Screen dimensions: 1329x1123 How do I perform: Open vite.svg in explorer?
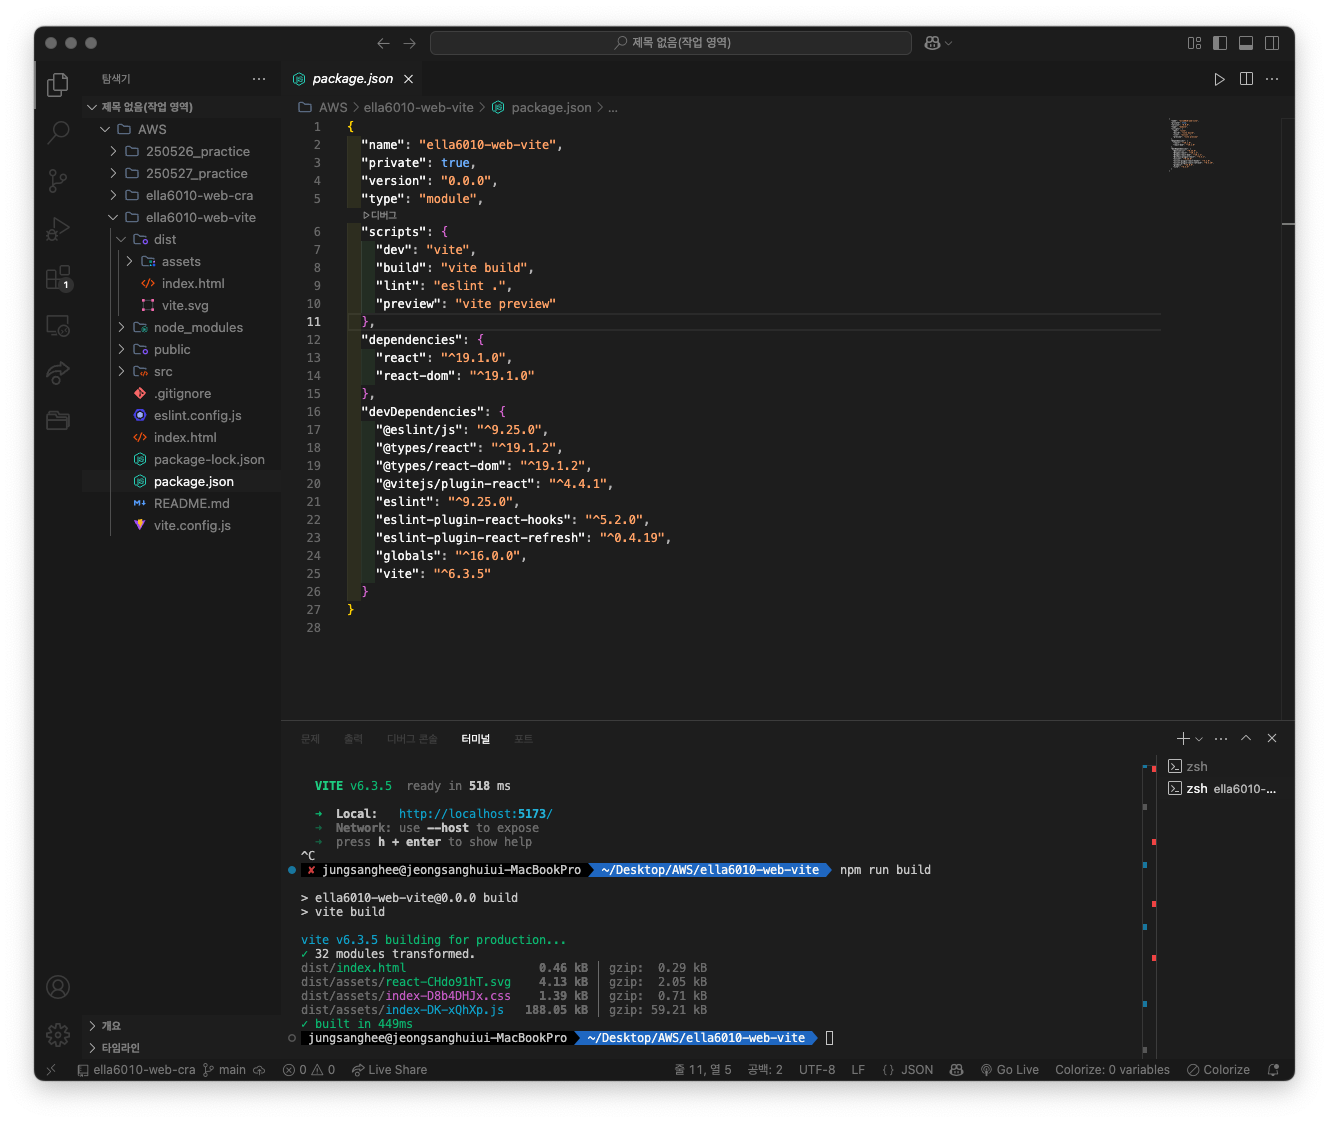[185, 305]
